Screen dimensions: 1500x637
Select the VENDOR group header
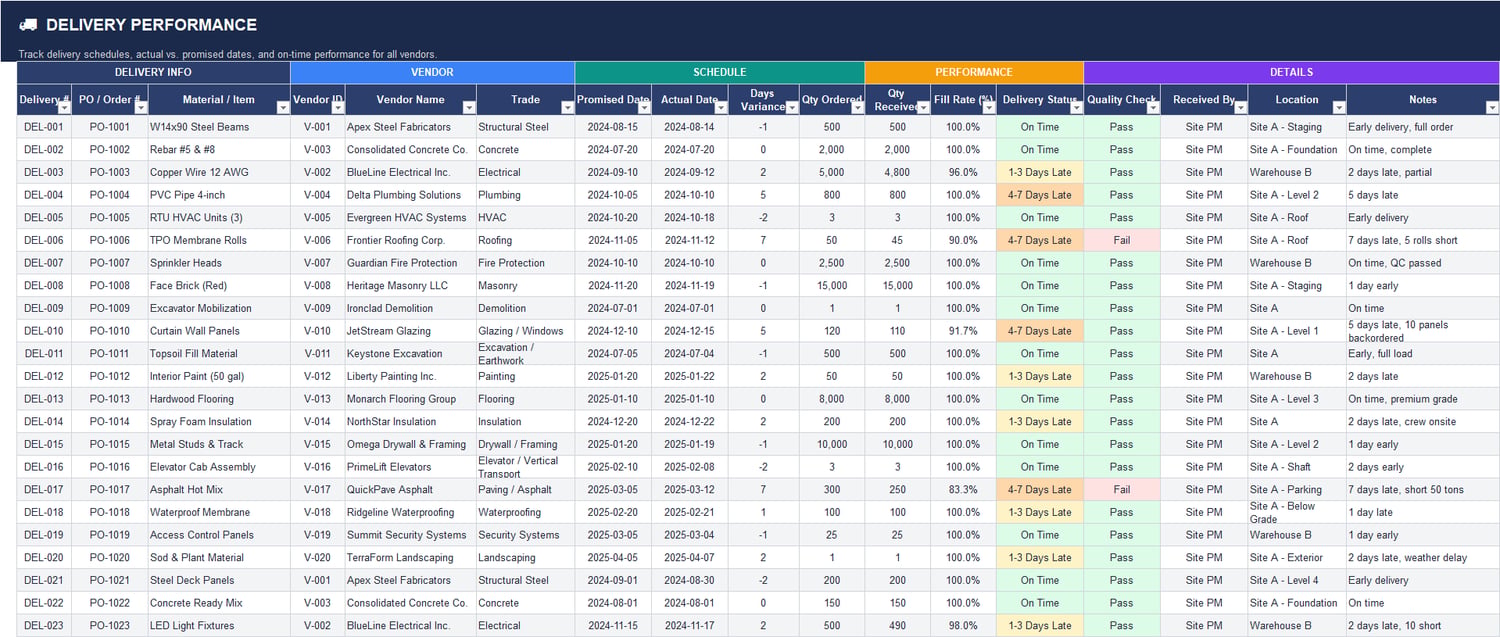[432, 72]
